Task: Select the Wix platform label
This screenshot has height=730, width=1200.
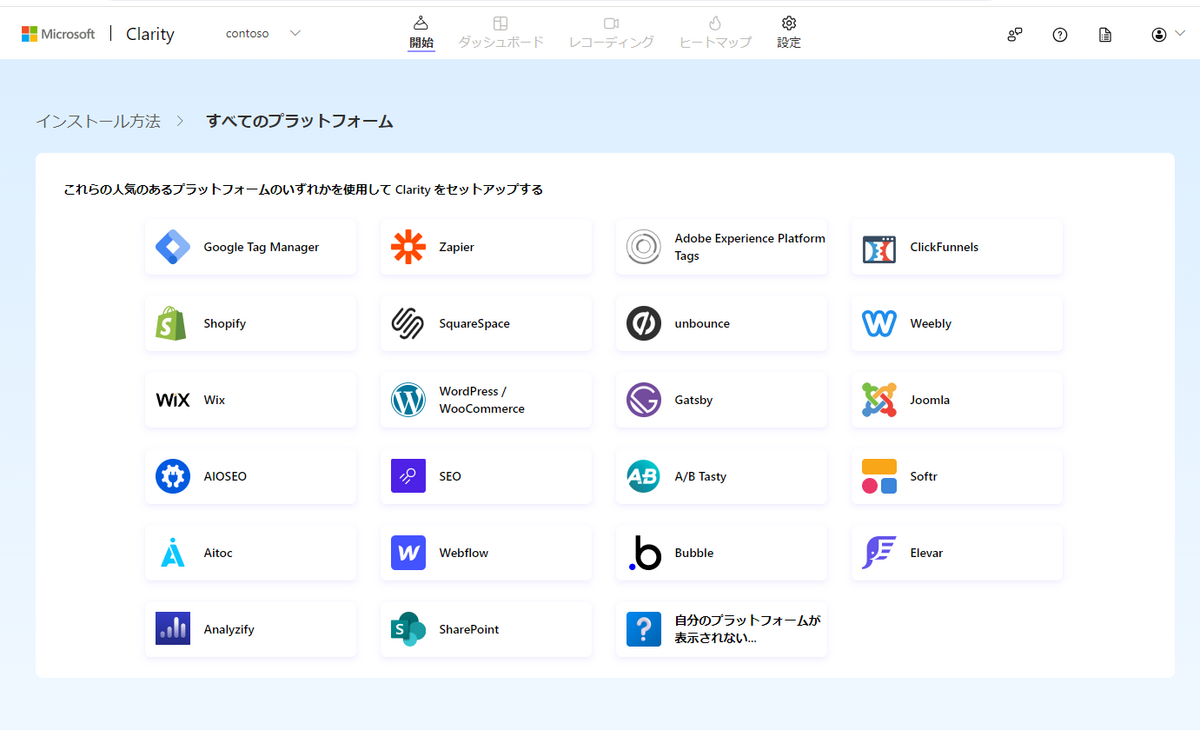Action: (214, 400)
